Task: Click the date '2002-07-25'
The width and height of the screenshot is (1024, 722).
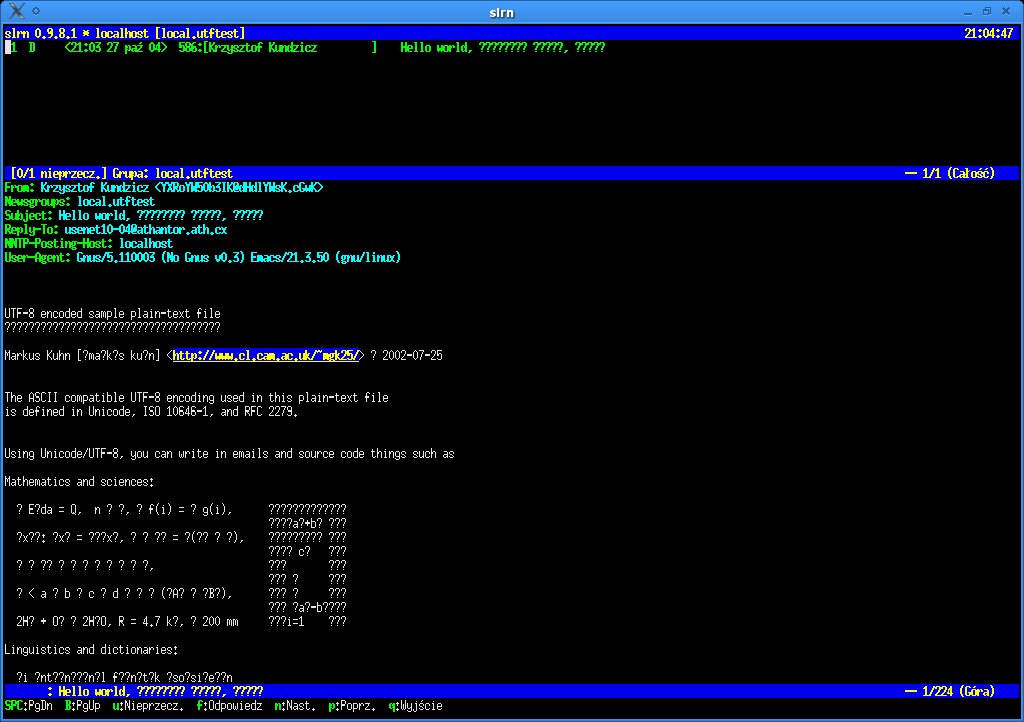Action: (x=412, y=356)
